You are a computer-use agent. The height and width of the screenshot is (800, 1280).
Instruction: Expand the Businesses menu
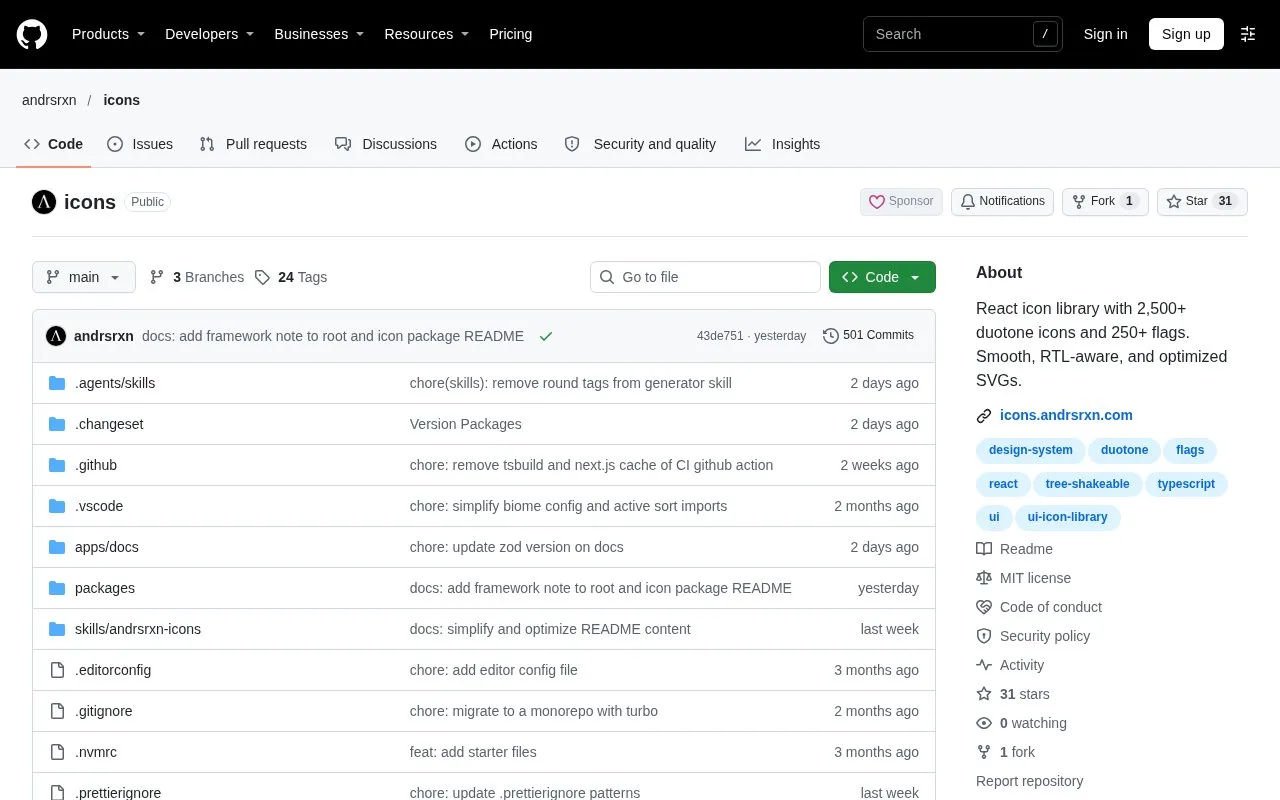click(319, 34)
